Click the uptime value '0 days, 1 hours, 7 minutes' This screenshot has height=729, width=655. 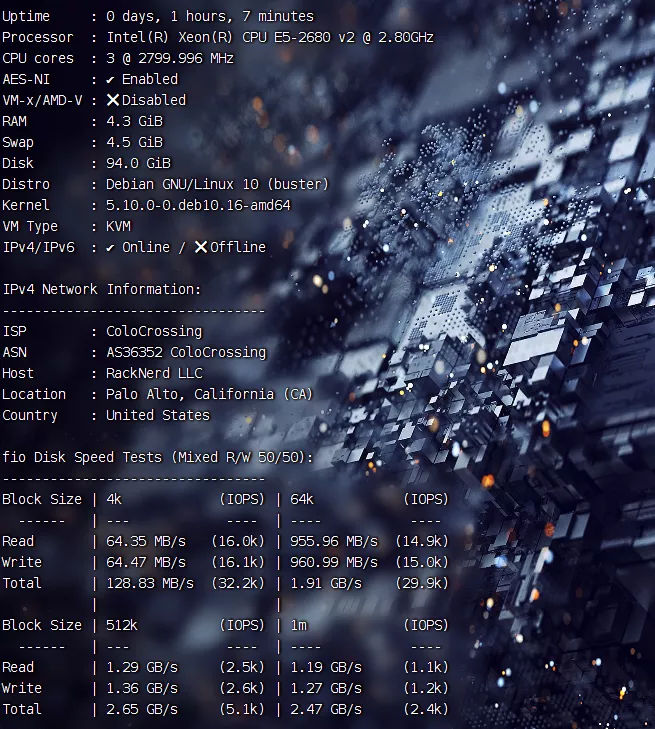pyautogui.click(x=210, y=16)
